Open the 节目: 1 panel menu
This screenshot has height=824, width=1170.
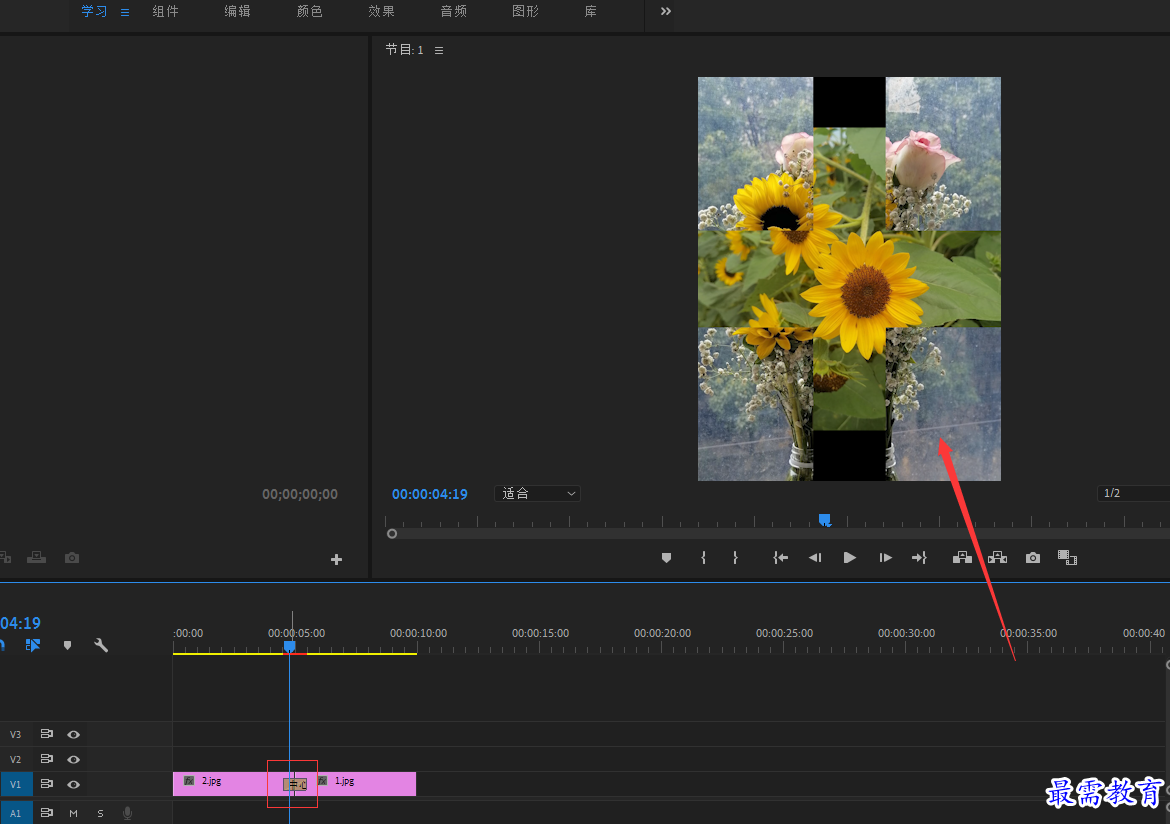[439, 50]
